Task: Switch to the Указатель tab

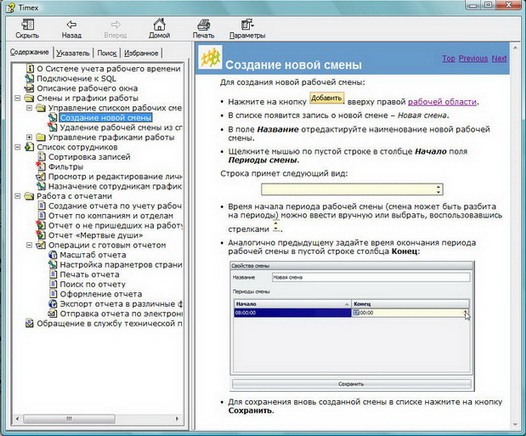Action: point(73,53)
